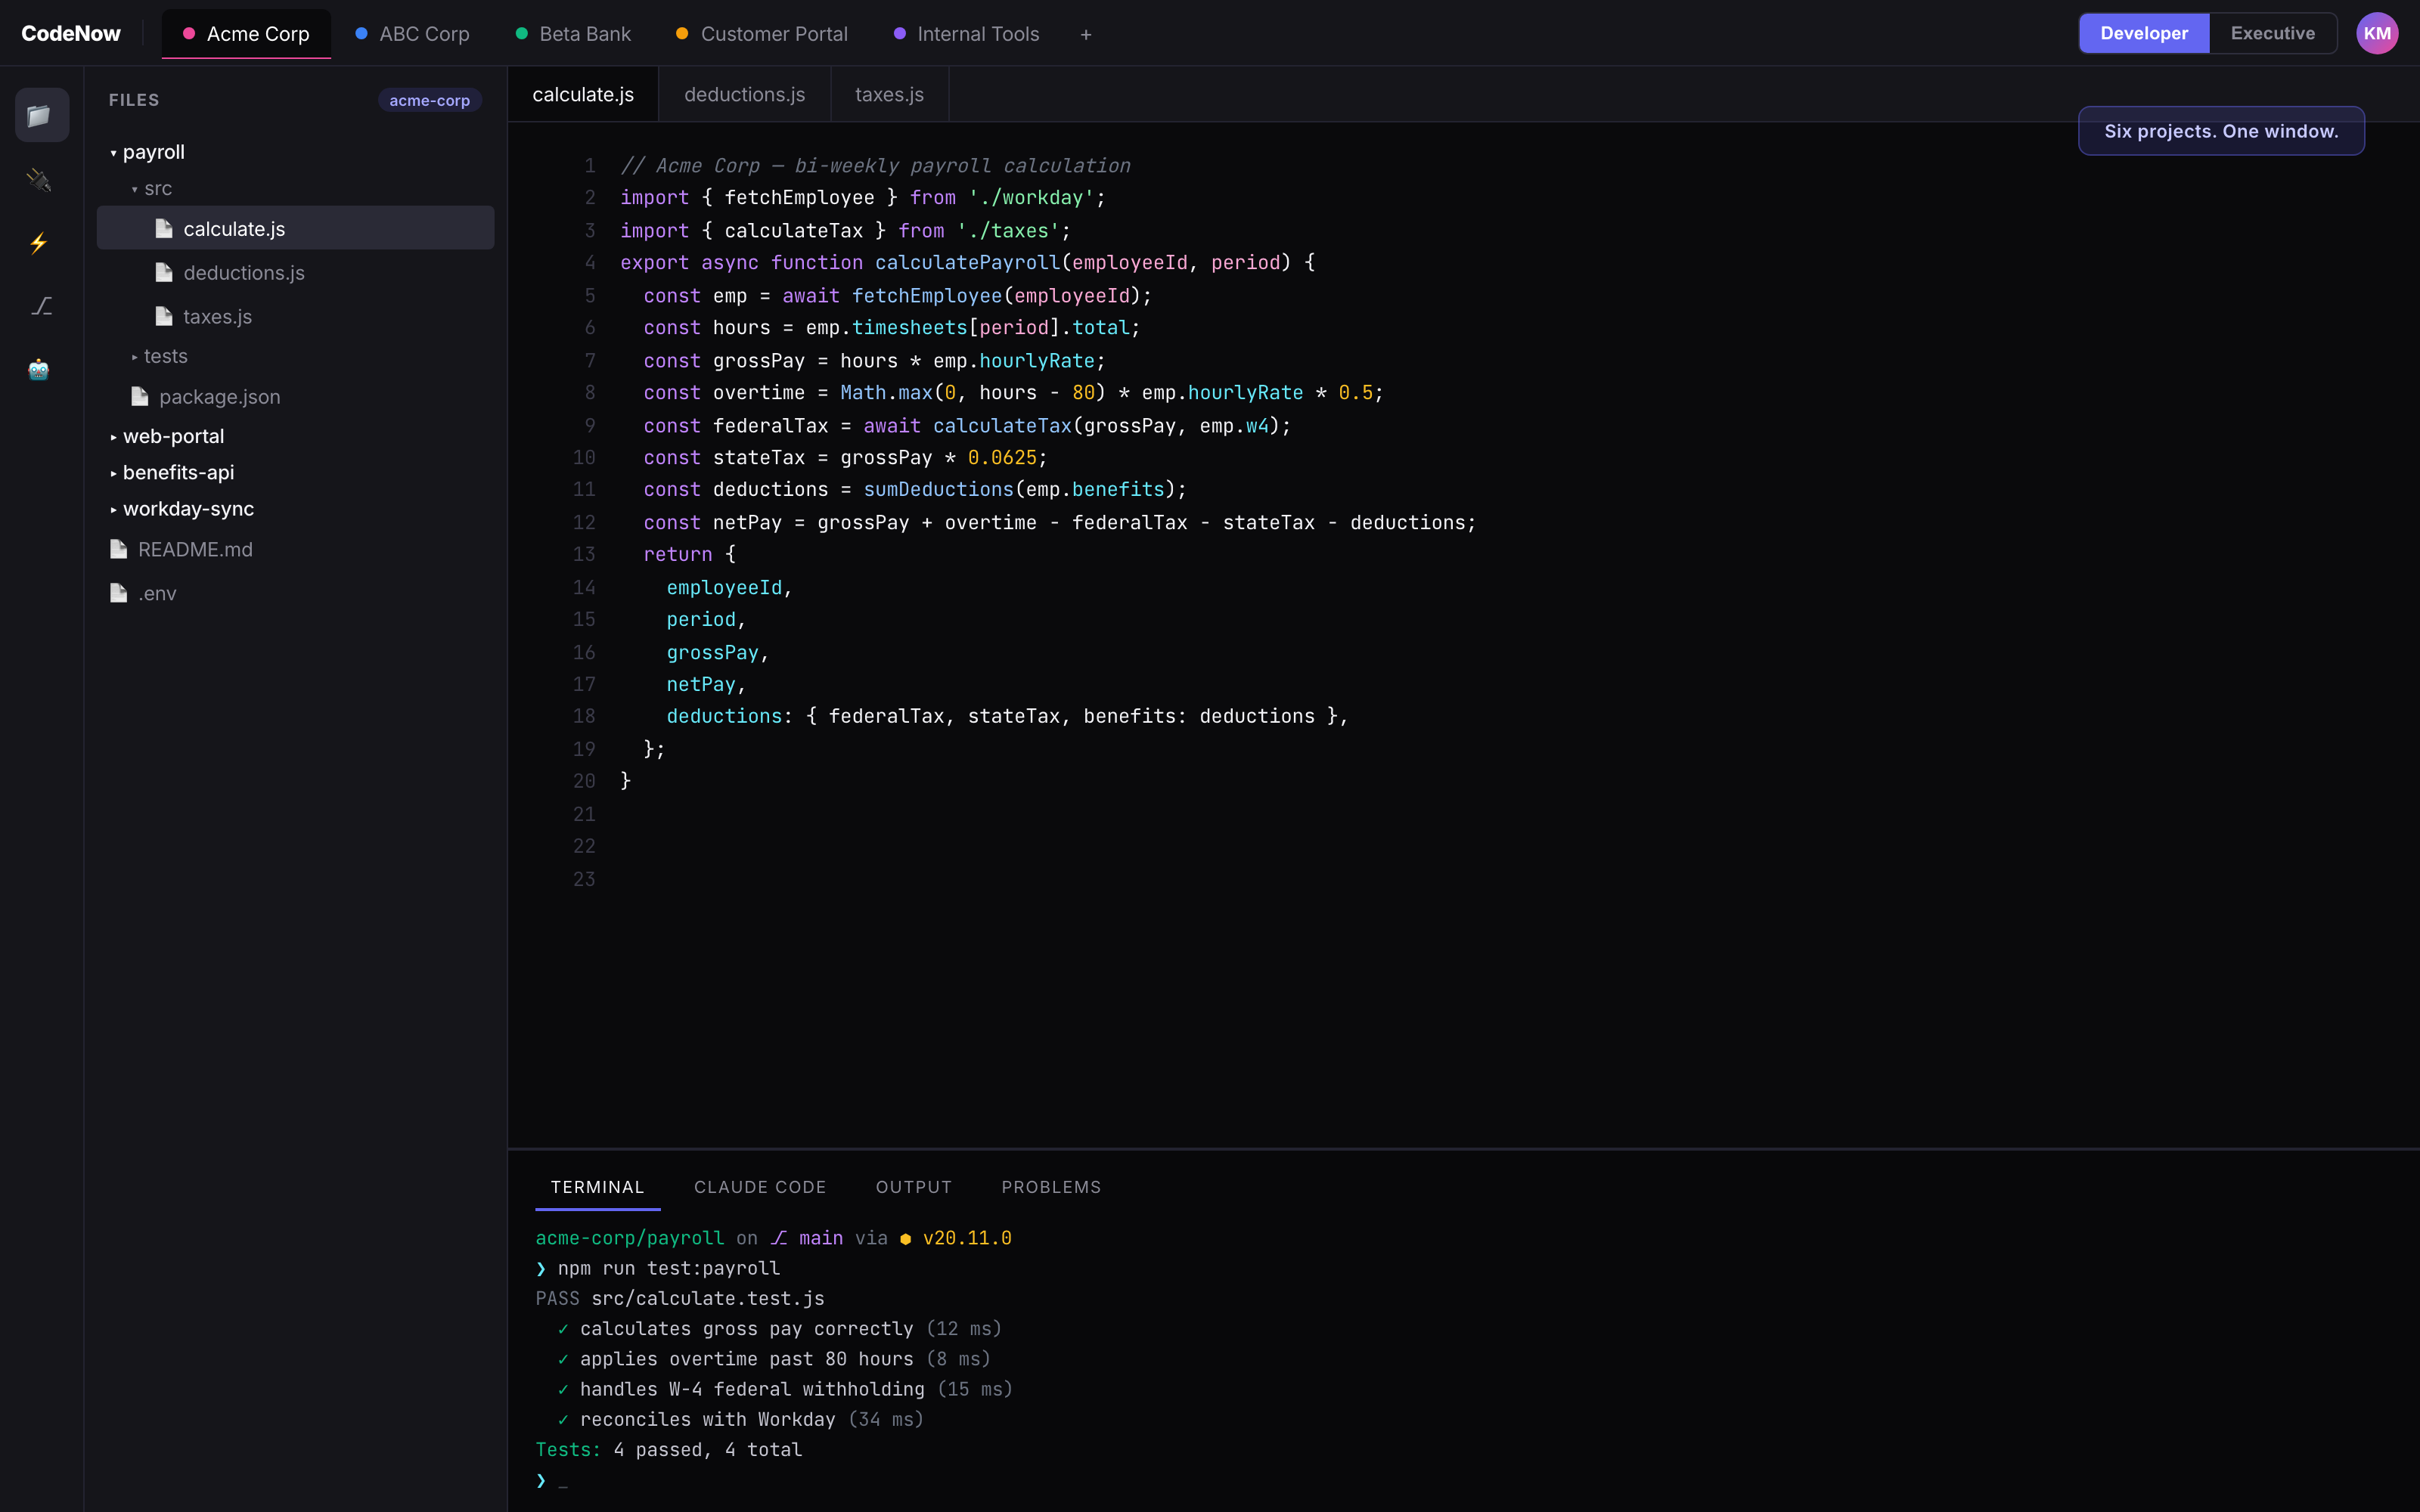Switch to the Internal Tools project tab
Screen dimensions: 2420x1512
click(x=966, y=34)
